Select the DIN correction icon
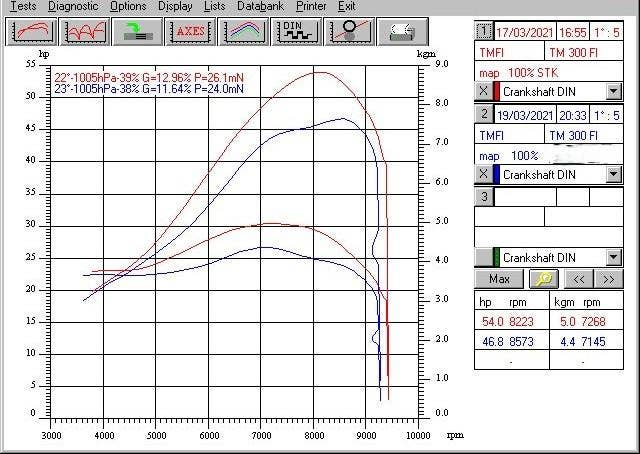The image size is (640, 454). point(295,31)
